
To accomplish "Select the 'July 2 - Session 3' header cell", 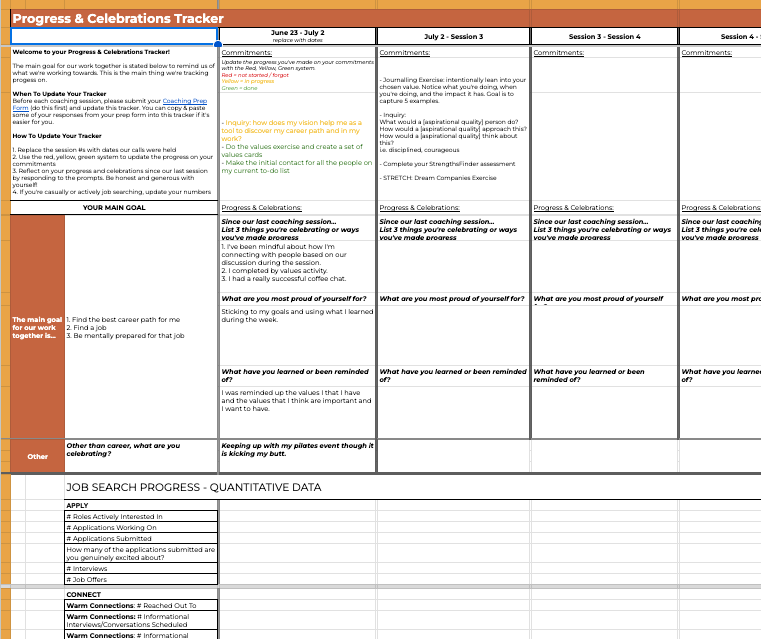I will click(x=453, y=36).
